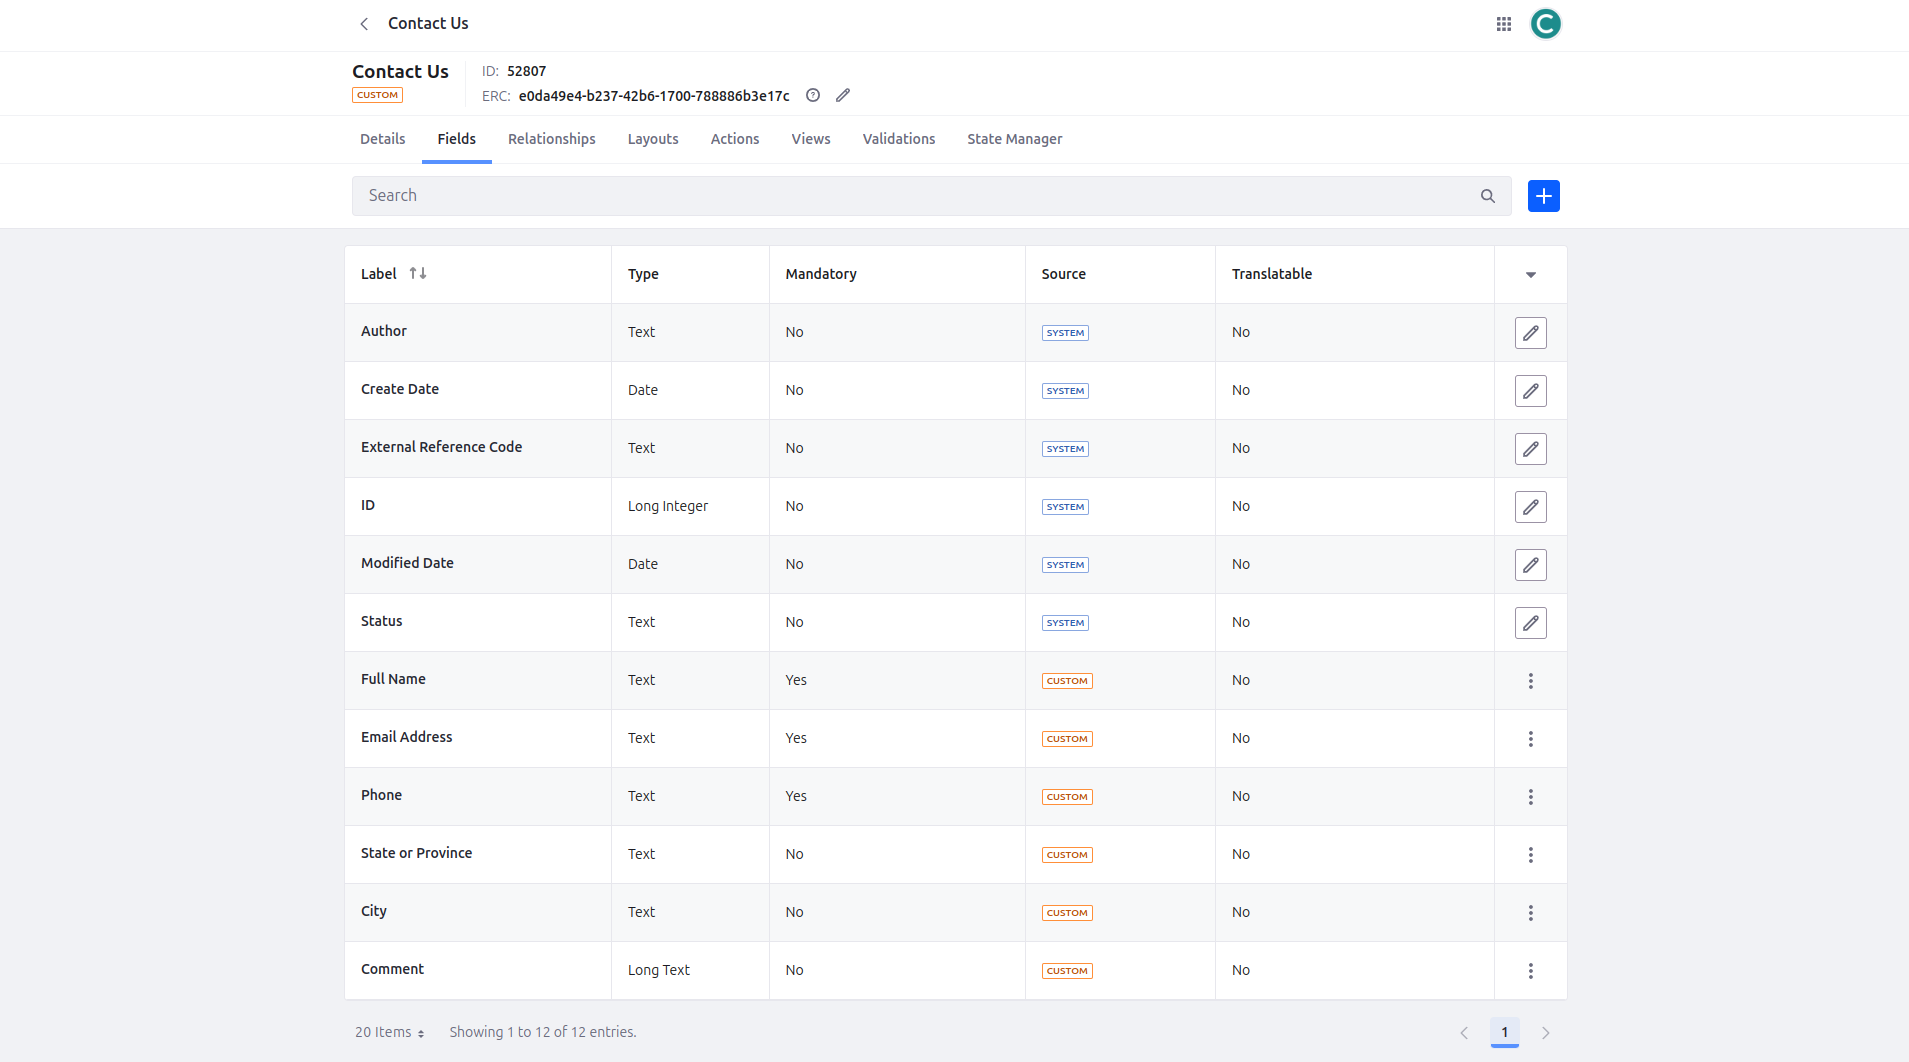
Task: Click the back arrow beside Contact Us
Action: [x=364, y=24]
